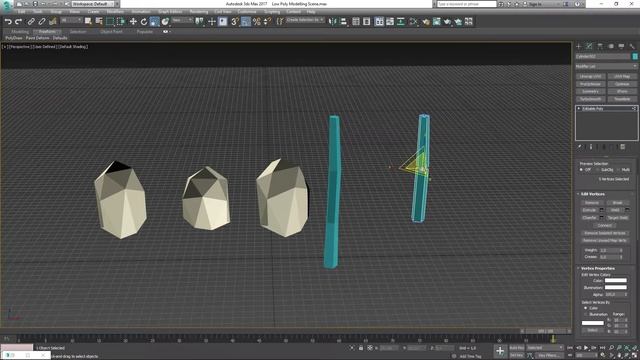The width and height of the screenshot is (640, 360).
Task: Select the SubObj preview selection radio
Action: 598,170
